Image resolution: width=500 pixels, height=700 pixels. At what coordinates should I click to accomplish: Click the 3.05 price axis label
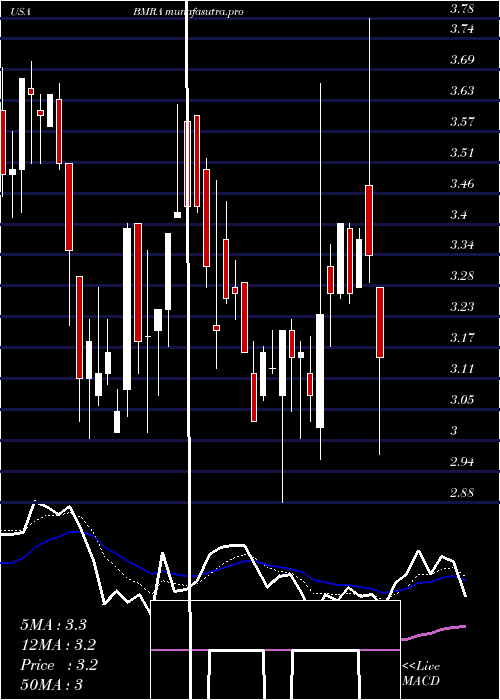pyautogui.click(x=462, y=400)
